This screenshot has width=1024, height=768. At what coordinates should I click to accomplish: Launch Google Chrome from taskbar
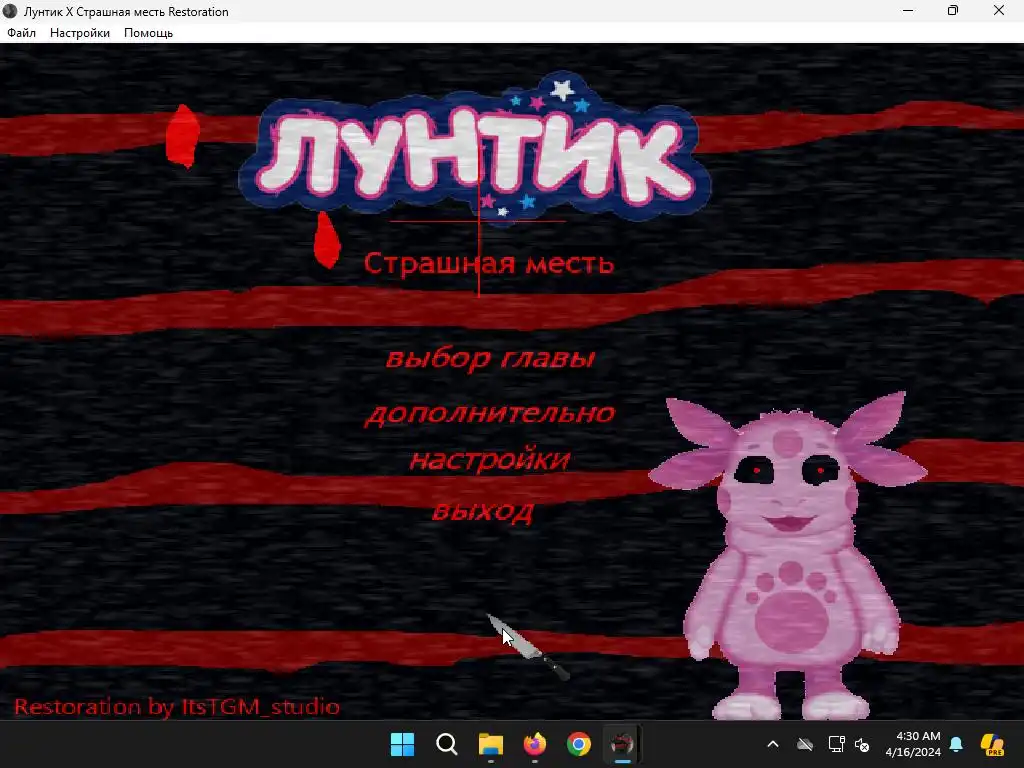579,744
